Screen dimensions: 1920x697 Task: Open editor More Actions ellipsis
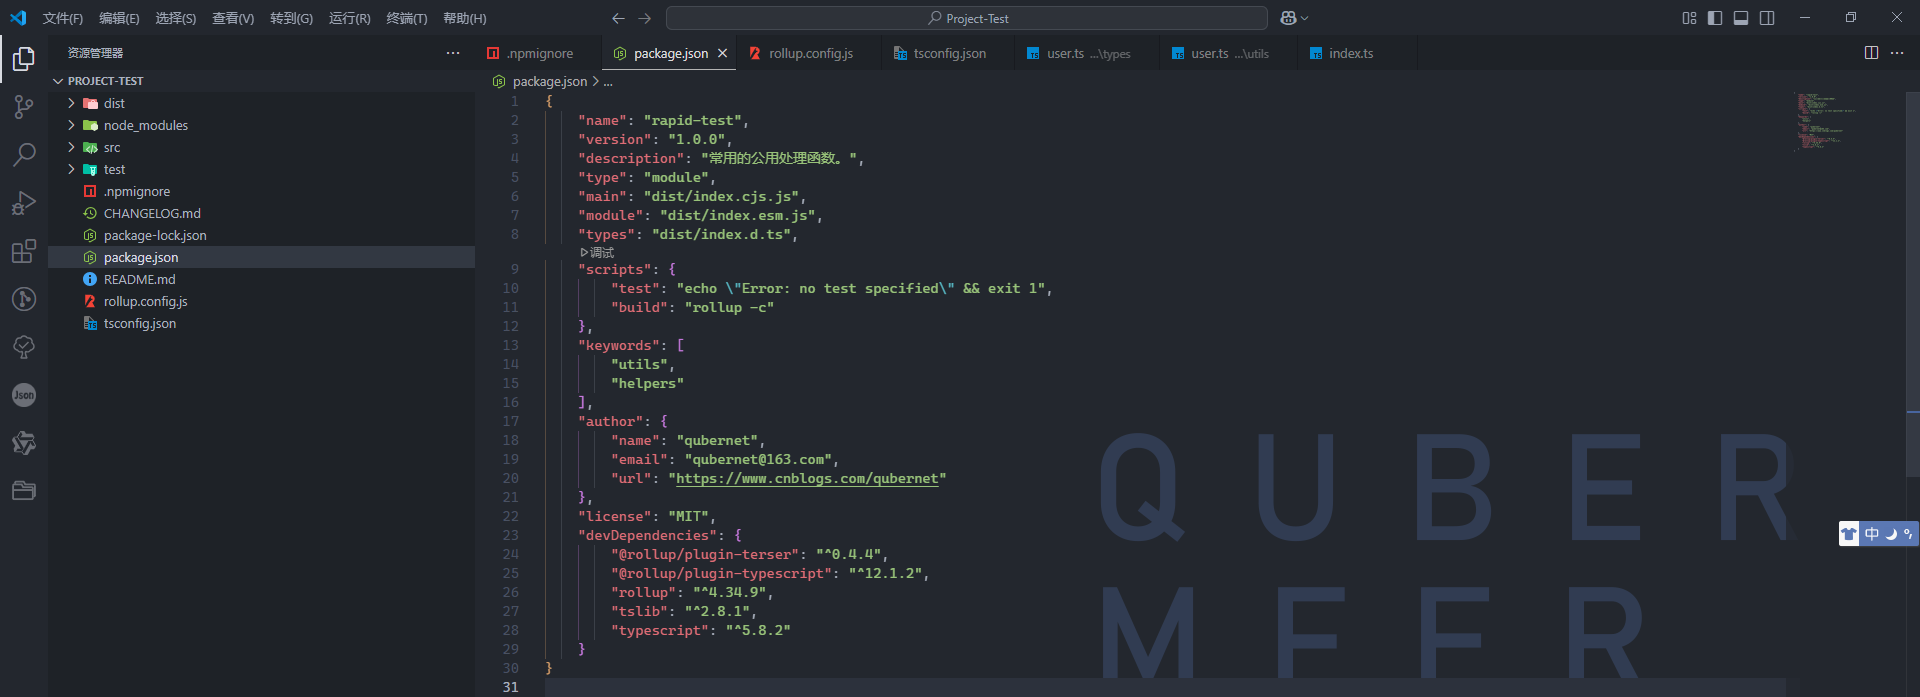(x=1897, y=53)
